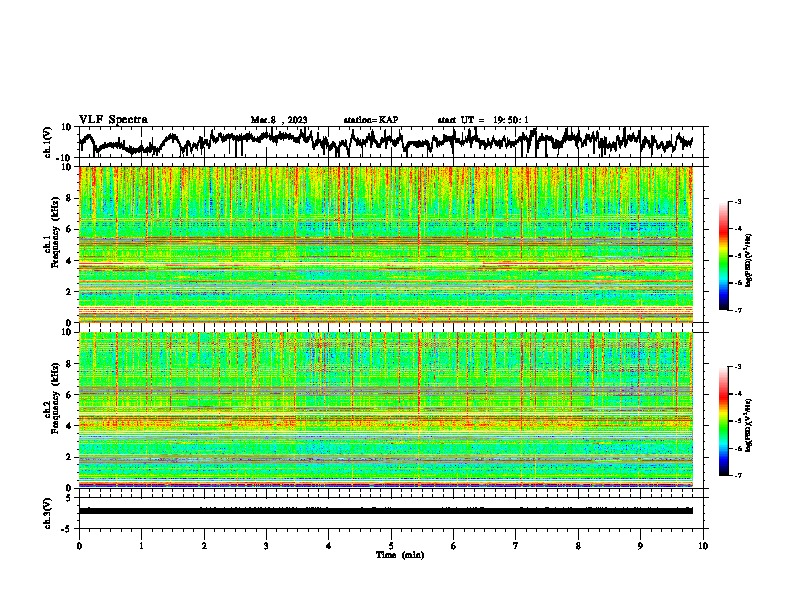792x612 pixels.
Task: Click time axis tick label "5"
Action: (x=391, y=546)
